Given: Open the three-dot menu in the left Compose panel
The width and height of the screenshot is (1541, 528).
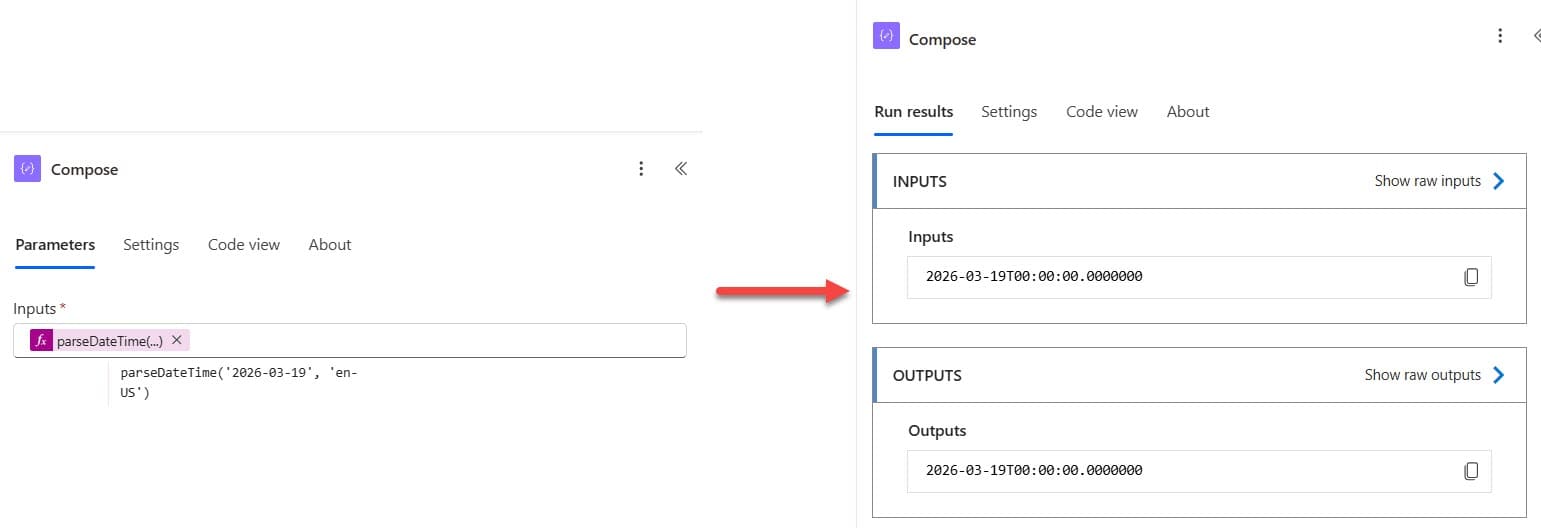Looking at the screenshot, I should coord(641,169).
